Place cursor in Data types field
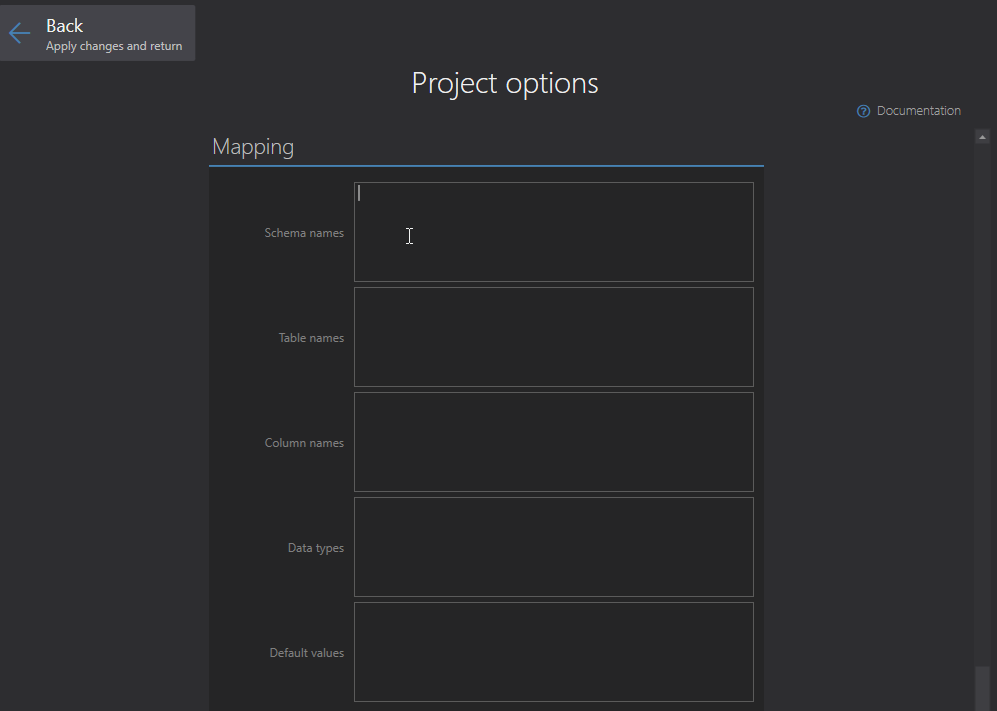Image resolution: width=997 pixels, height=711 pixels. tap(553, 547)
